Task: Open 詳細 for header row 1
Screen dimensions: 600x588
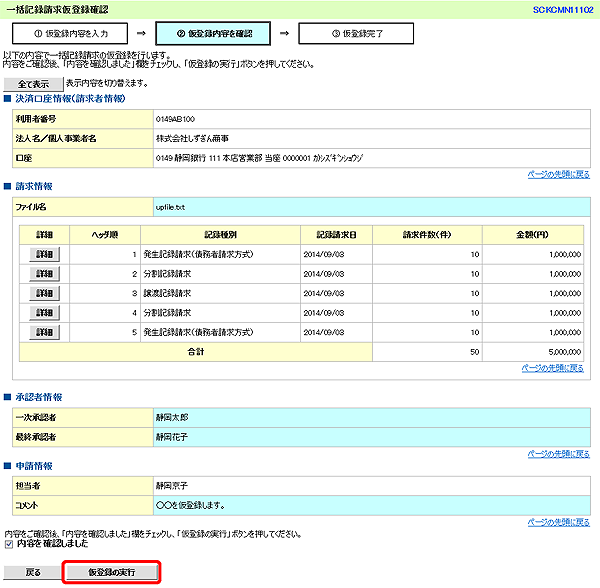Action: pos(44,254)
